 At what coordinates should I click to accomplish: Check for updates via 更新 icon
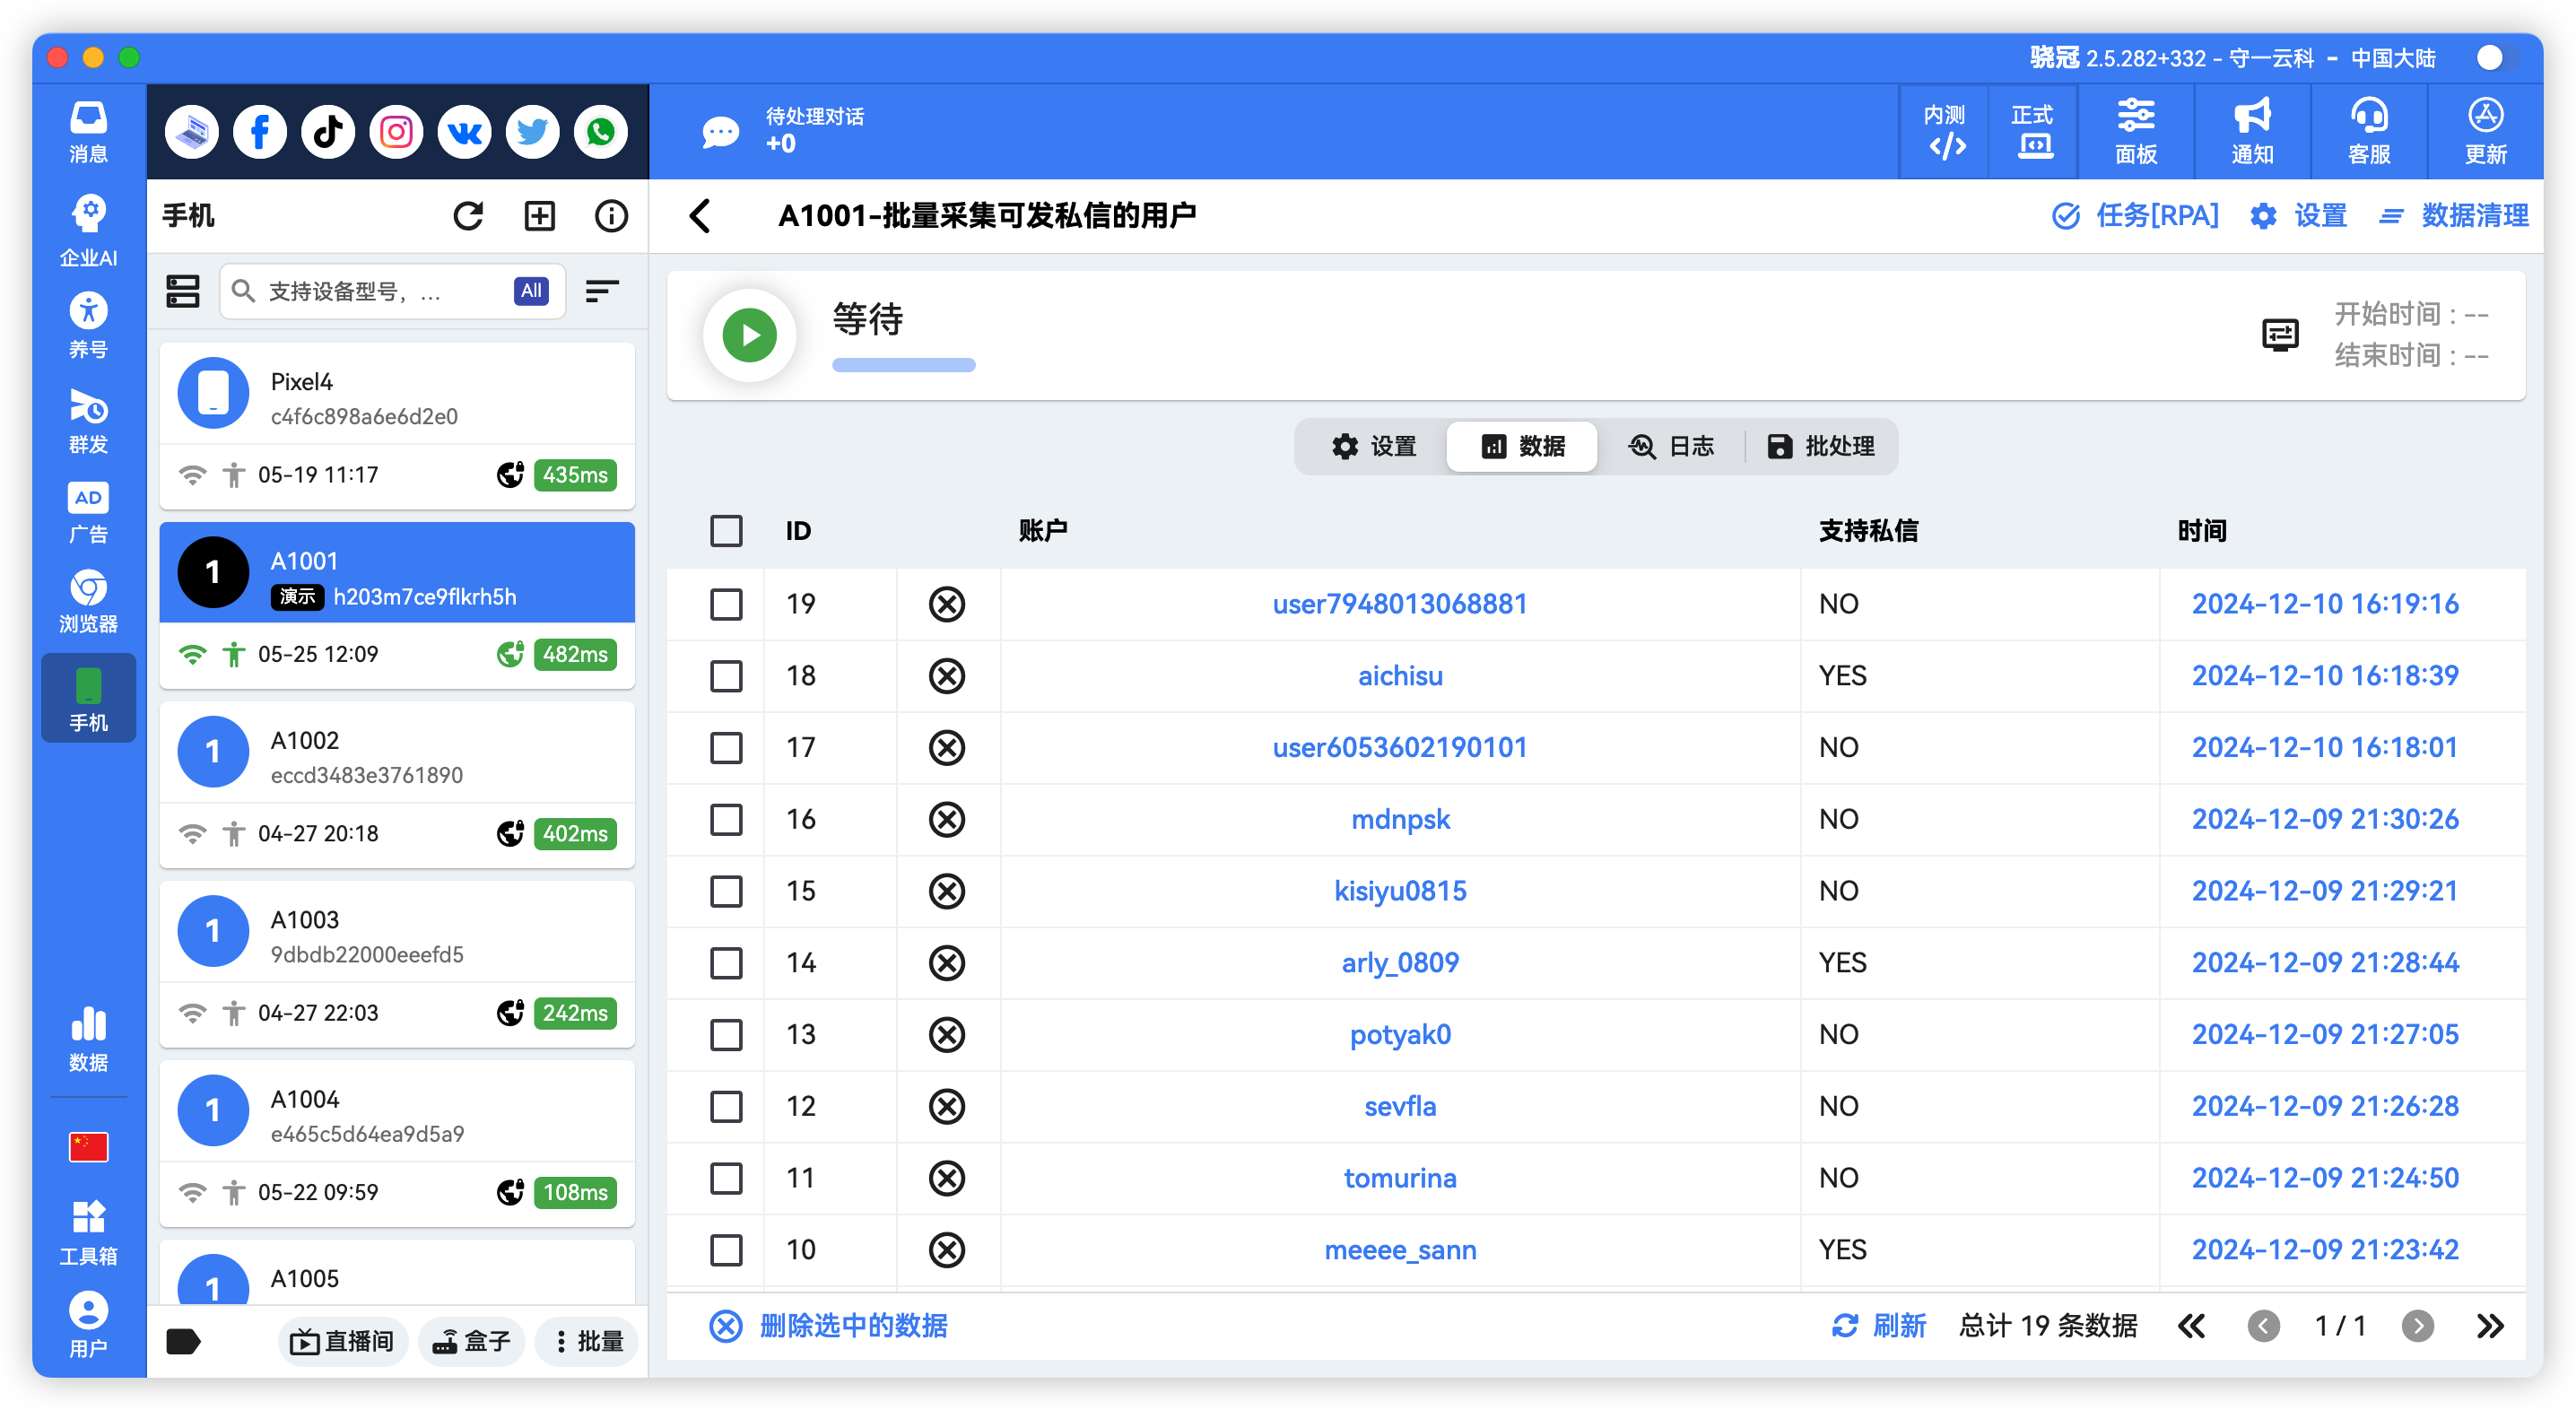coord(2486,131)
